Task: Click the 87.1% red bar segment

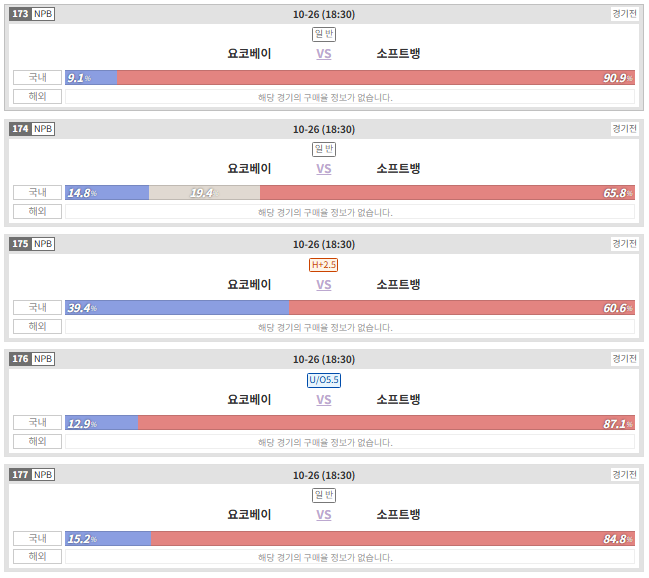Action: [x=386, y=423]
